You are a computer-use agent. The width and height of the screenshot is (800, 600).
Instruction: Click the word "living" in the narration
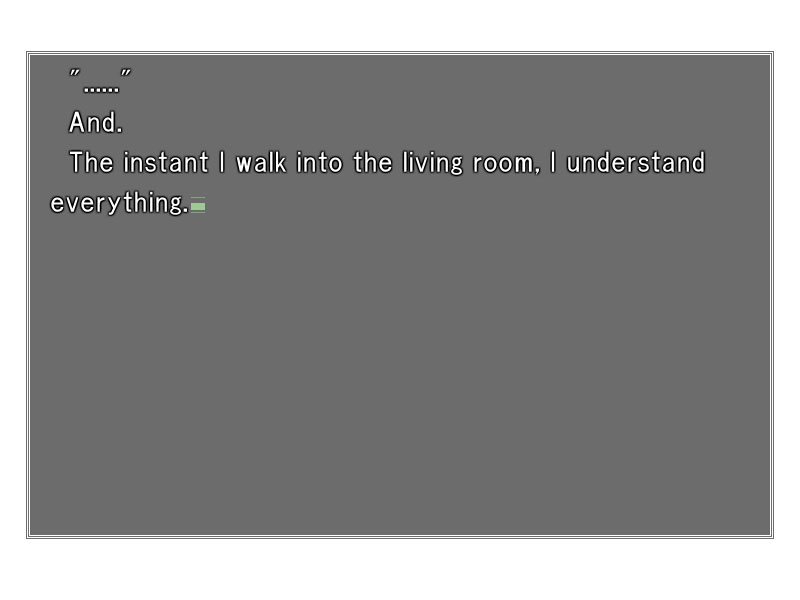click(x=432, y=163)
